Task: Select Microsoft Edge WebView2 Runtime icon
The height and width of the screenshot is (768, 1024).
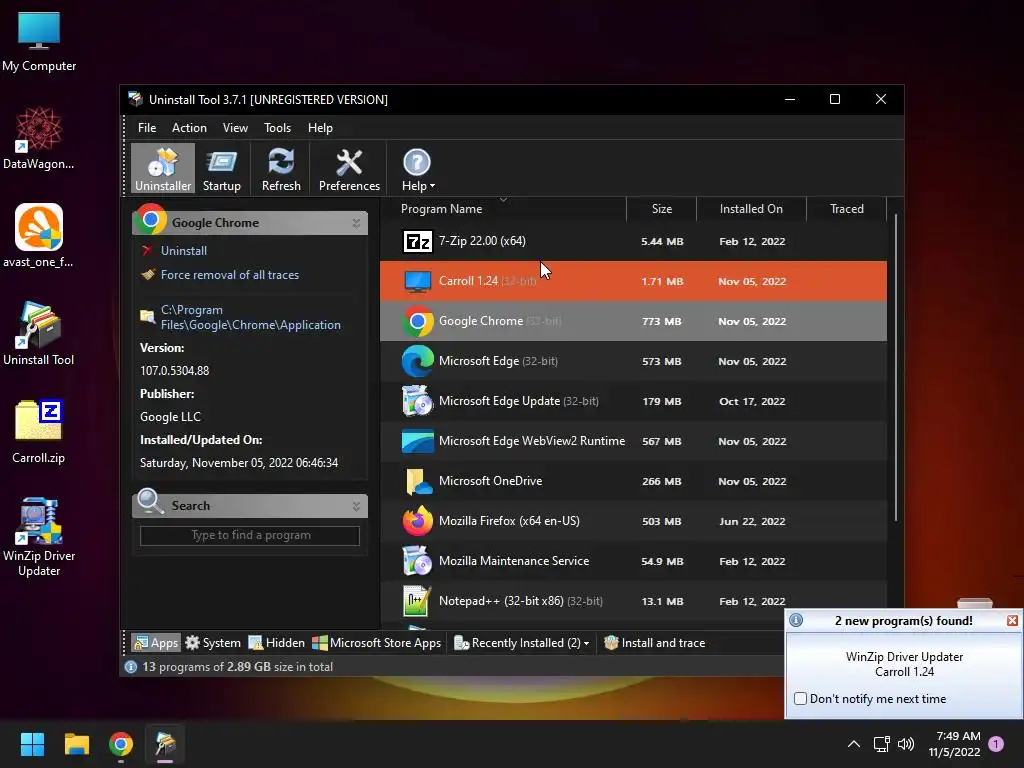Action: point(417,441)
